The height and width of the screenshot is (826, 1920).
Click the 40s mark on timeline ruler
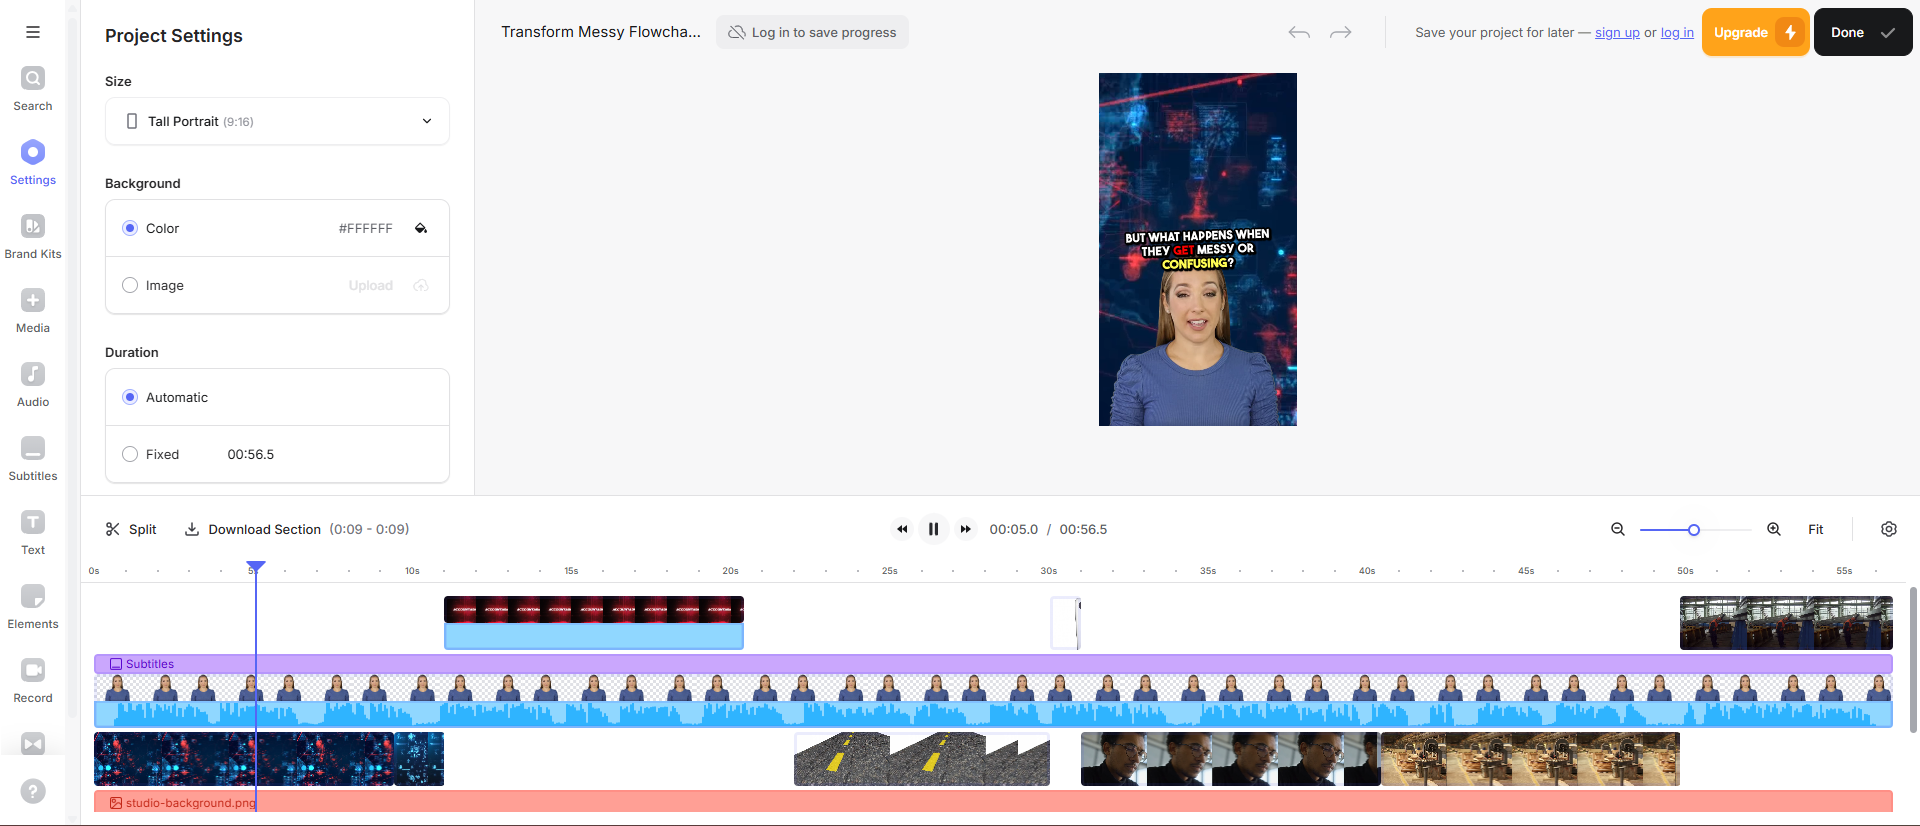[1367, 571]
